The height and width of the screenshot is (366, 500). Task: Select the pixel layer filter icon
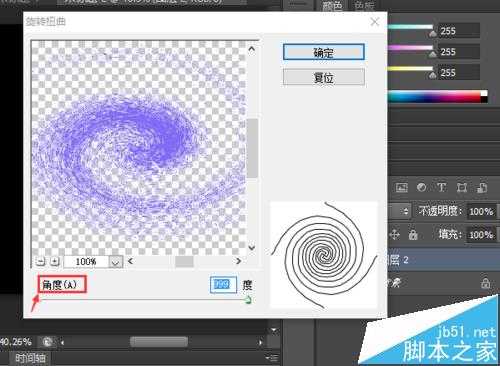(x=402, y=188)
